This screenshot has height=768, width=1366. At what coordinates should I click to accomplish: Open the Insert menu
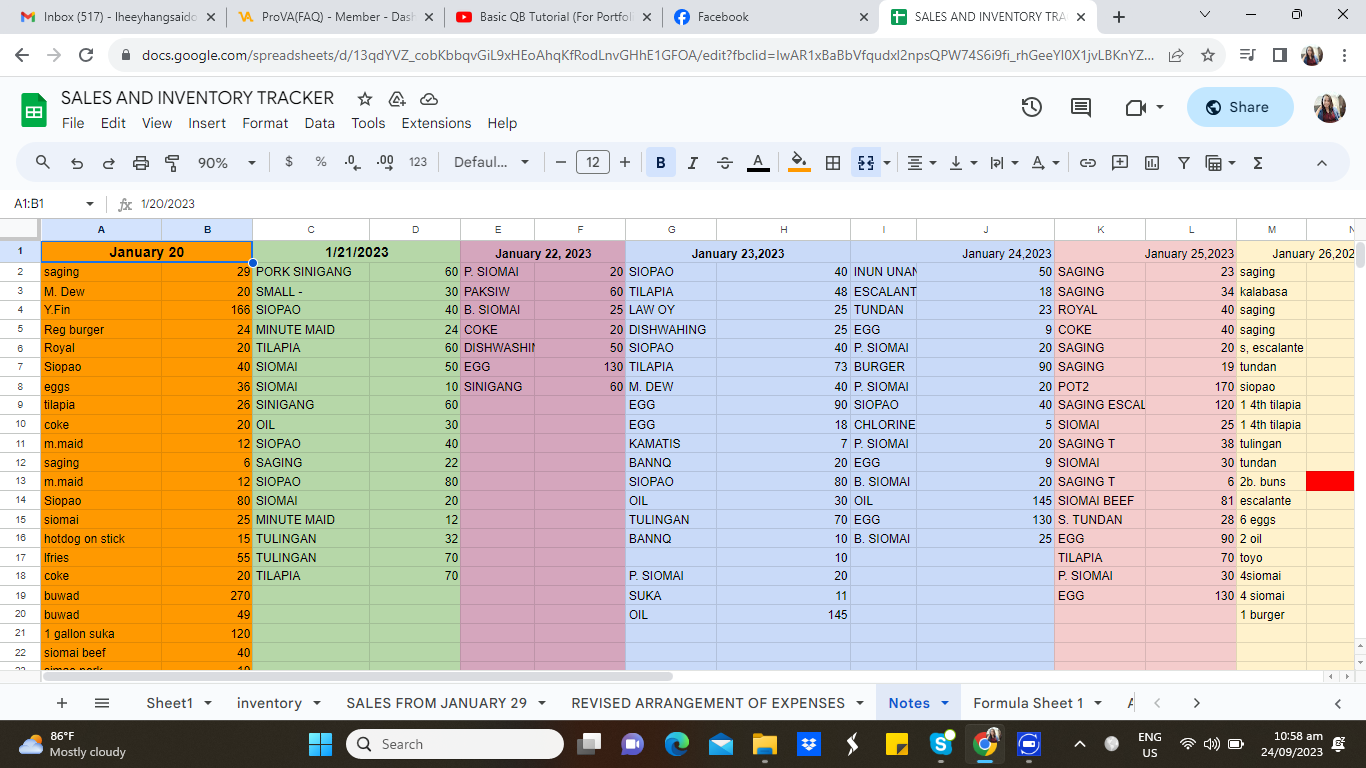pyautogui.click(x=207, y=123)
